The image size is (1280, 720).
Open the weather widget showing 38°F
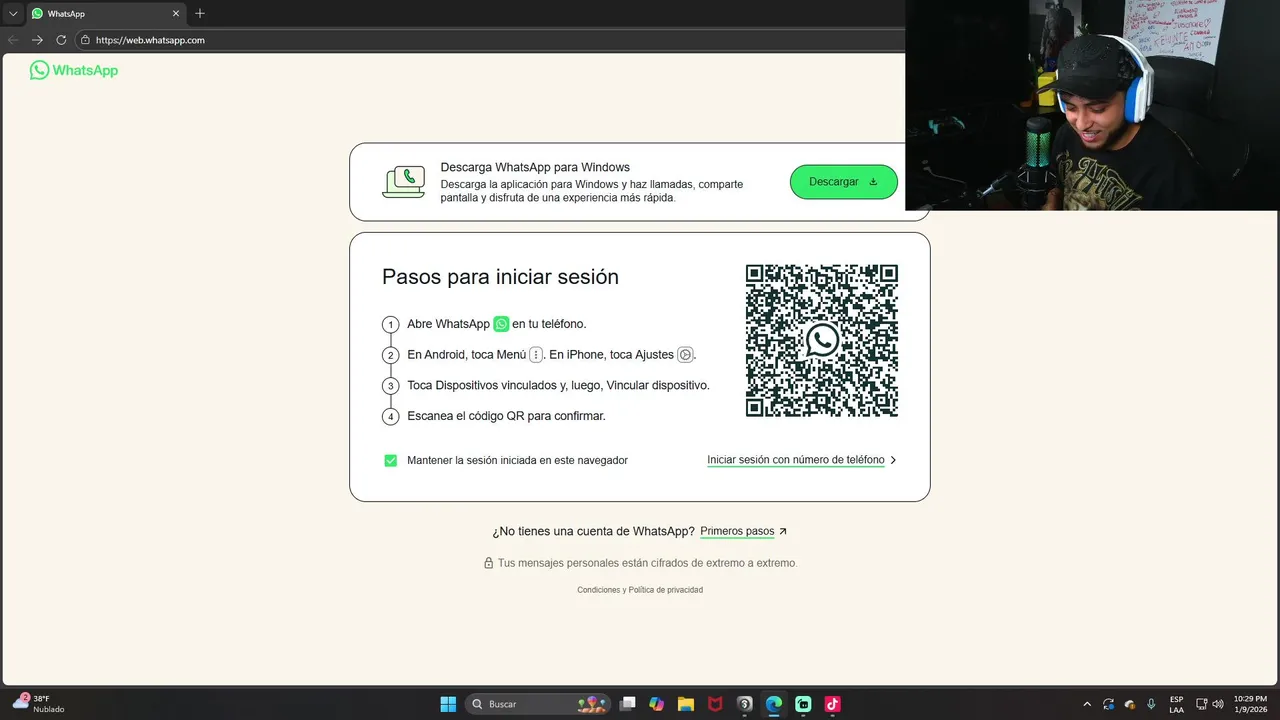(38, 704)
